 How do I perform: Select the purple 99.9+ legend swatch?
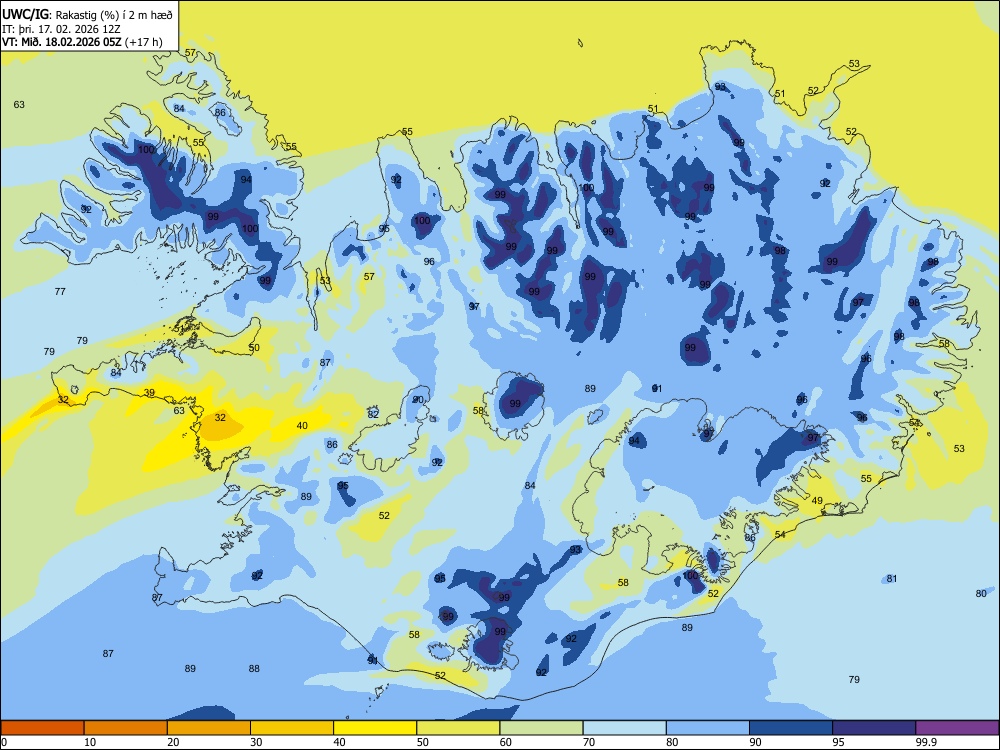[x=957, y=728]
